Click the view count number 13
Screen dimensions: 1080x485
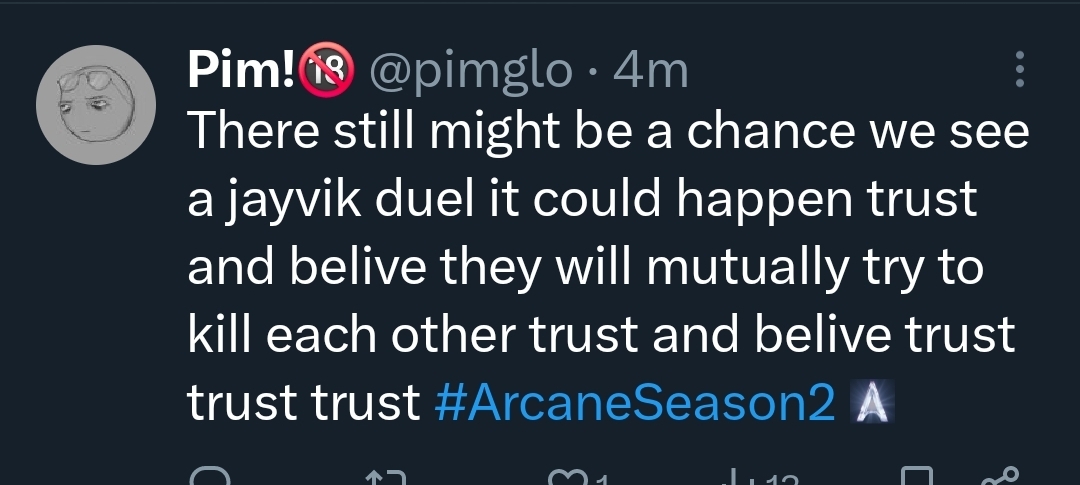pyautogui.click(x=770, y=479)
